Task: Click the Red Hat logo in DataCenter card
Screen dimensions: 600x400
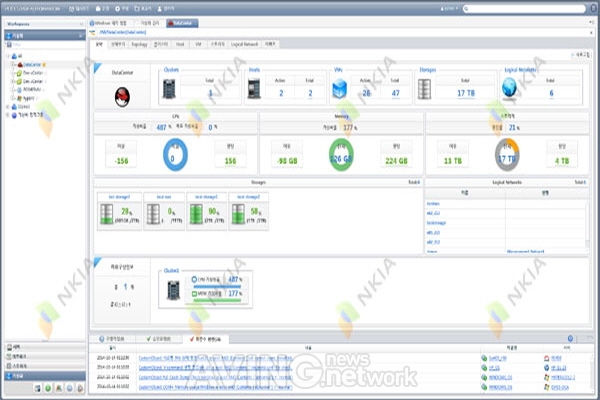Action: (122, 97)
